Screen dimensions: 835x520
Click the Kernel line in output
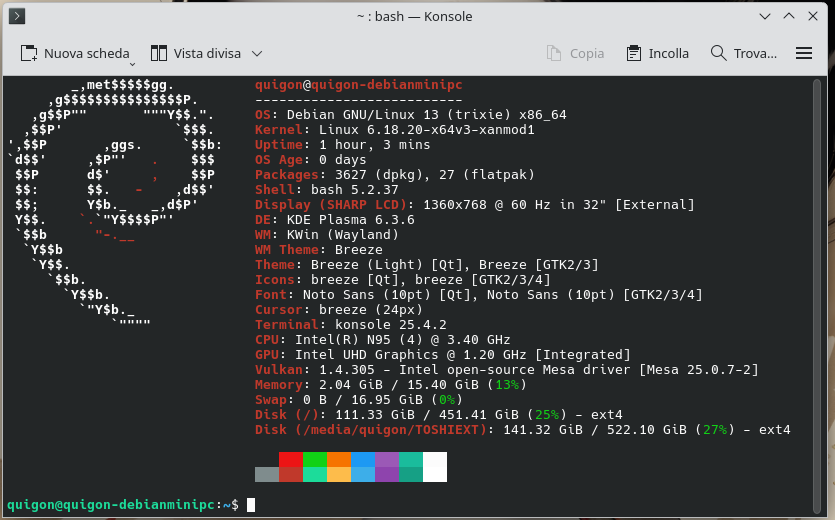tap(395, 130)
